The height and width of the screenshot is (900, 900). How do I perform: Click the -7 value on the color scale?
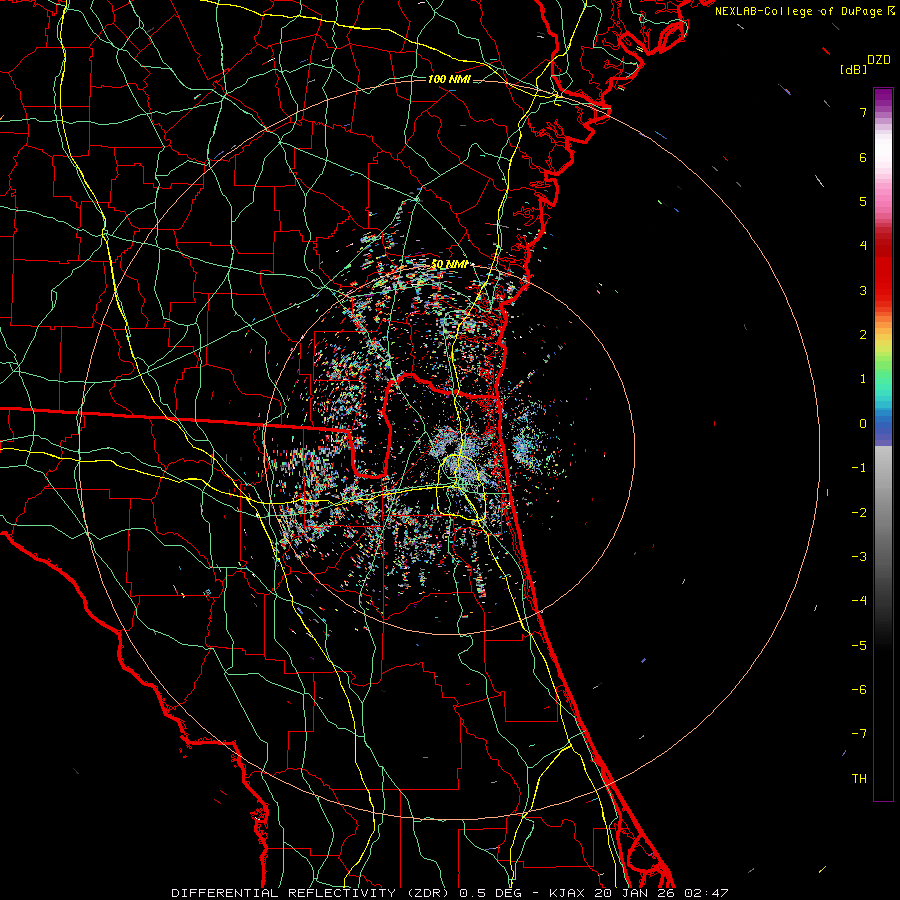pyautogui.click(x=859, y=734)
